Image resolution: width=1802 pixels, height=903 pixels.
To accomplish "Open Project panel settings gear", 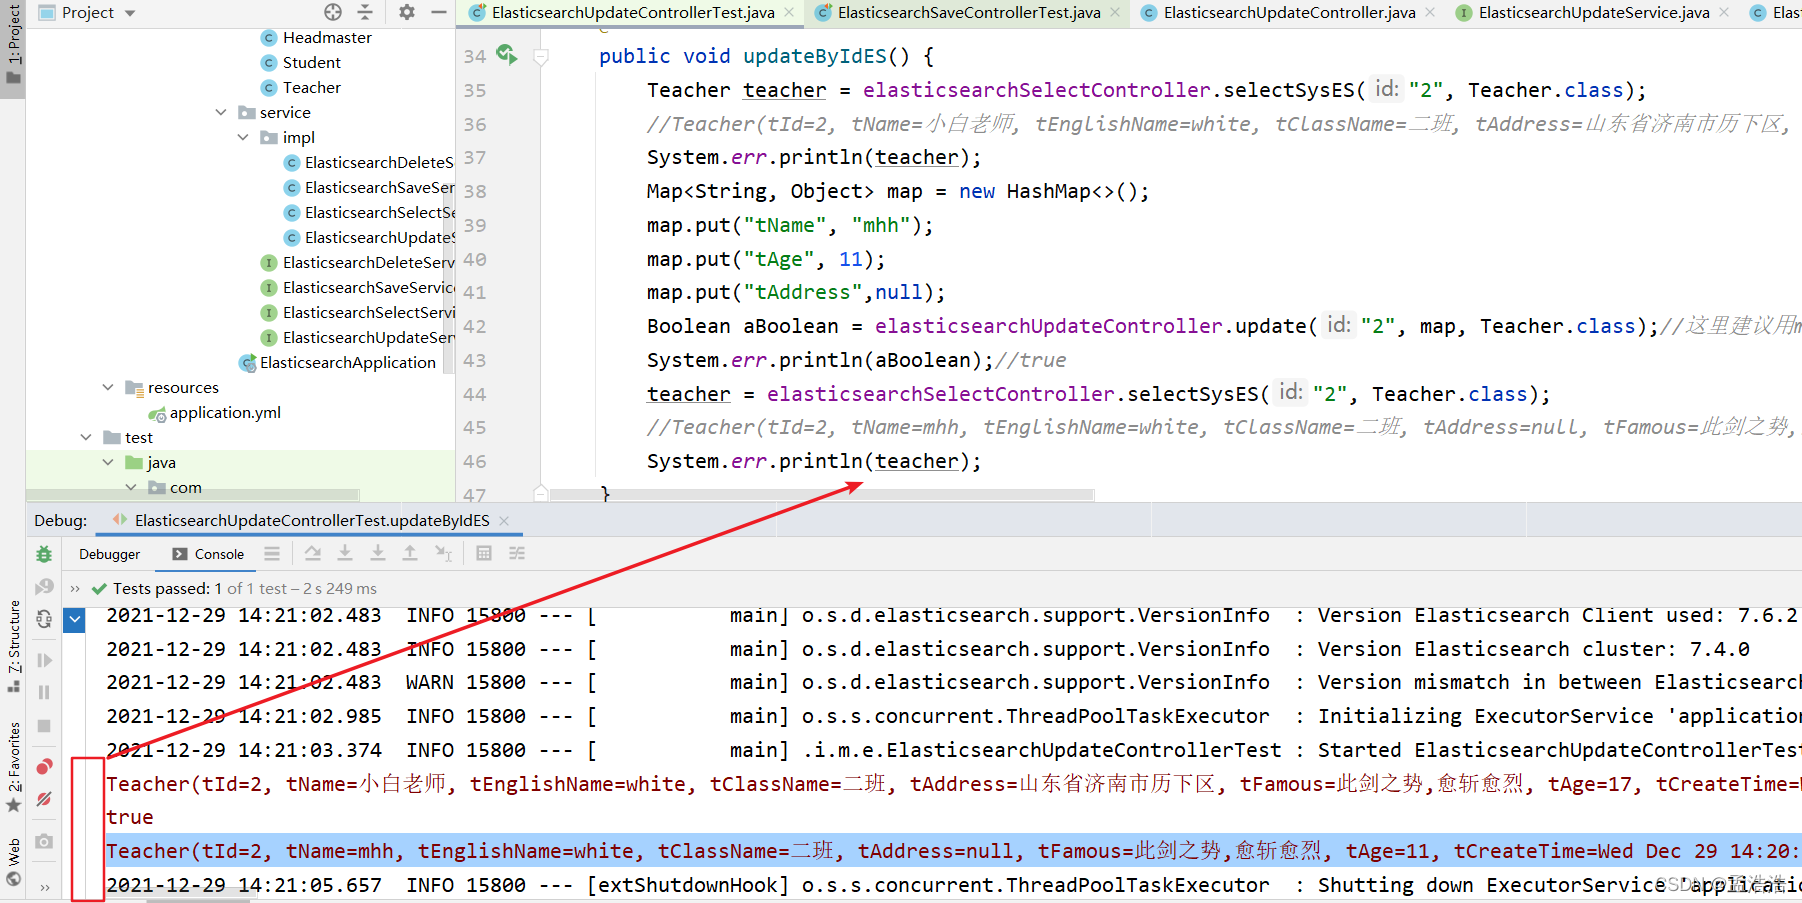I will [x=407, y=12].
